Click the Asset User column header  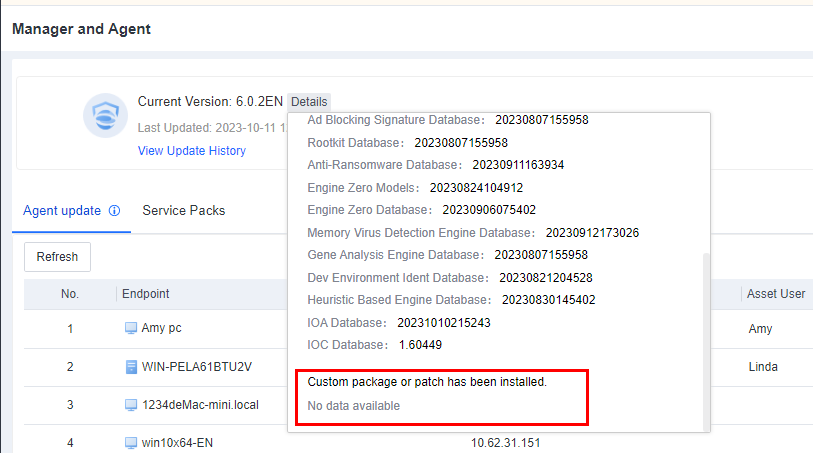[776, 294]
